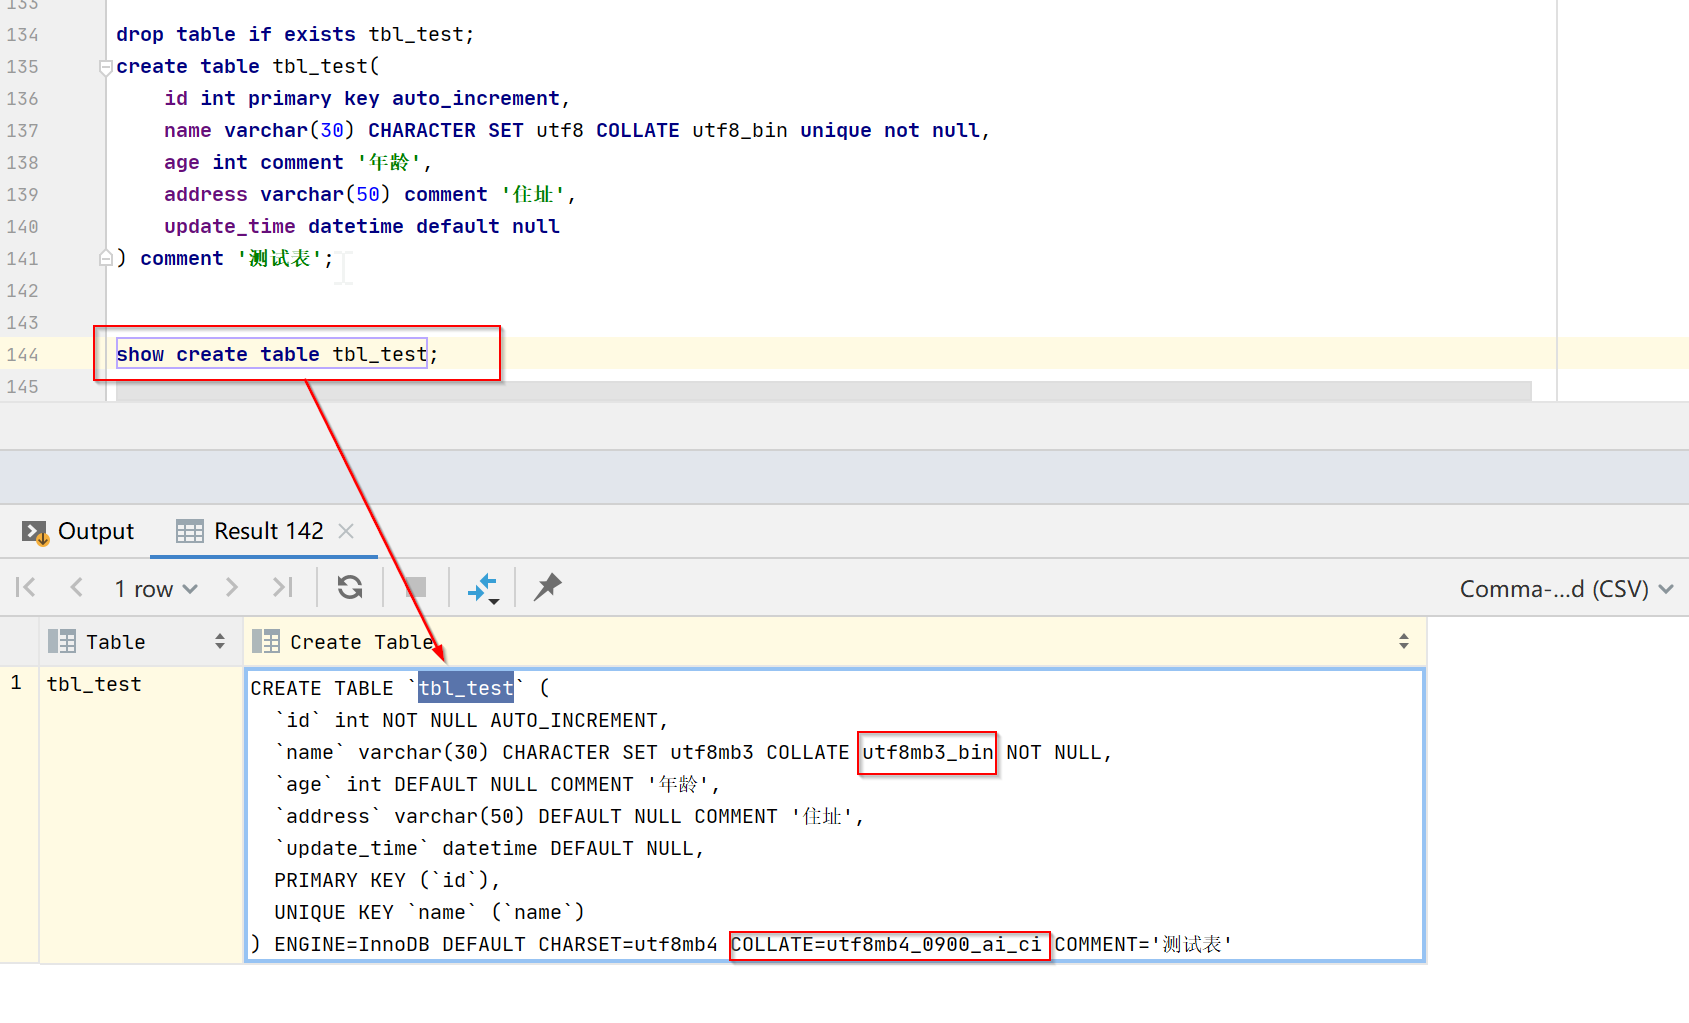Reload the result page
The image size is (1689, 1023).
(350, 587)
